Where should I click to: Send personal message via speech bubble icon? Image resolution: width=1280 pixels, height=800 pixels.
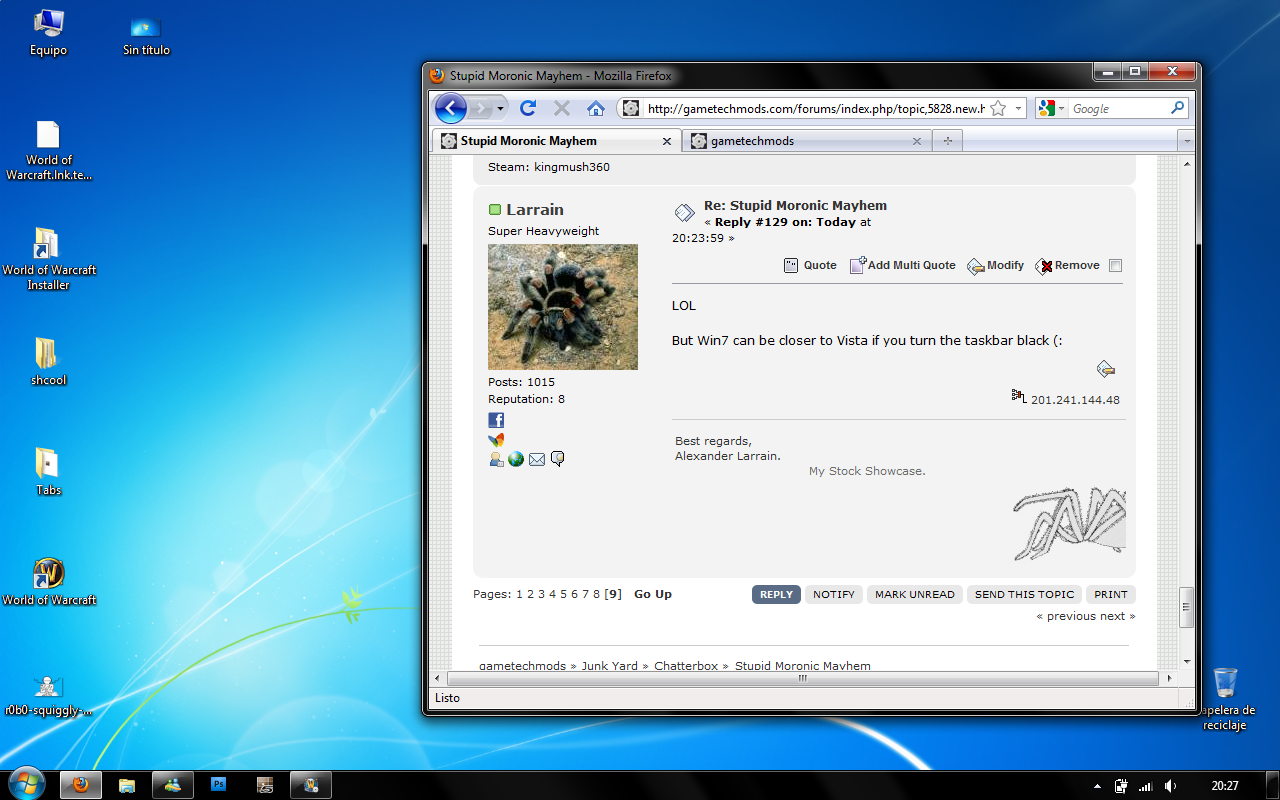click(558, 459)
